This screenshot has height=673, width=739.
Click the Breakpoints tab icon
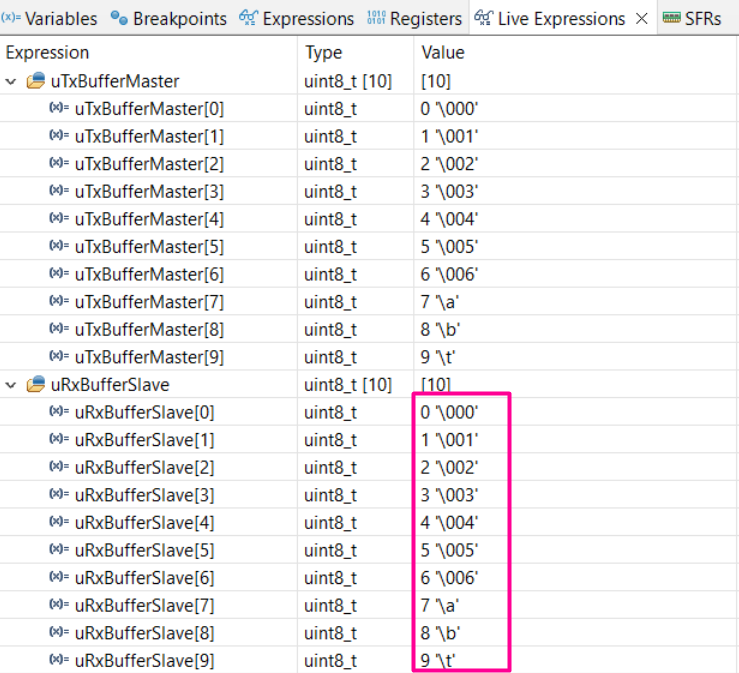(x=119, y=18)
